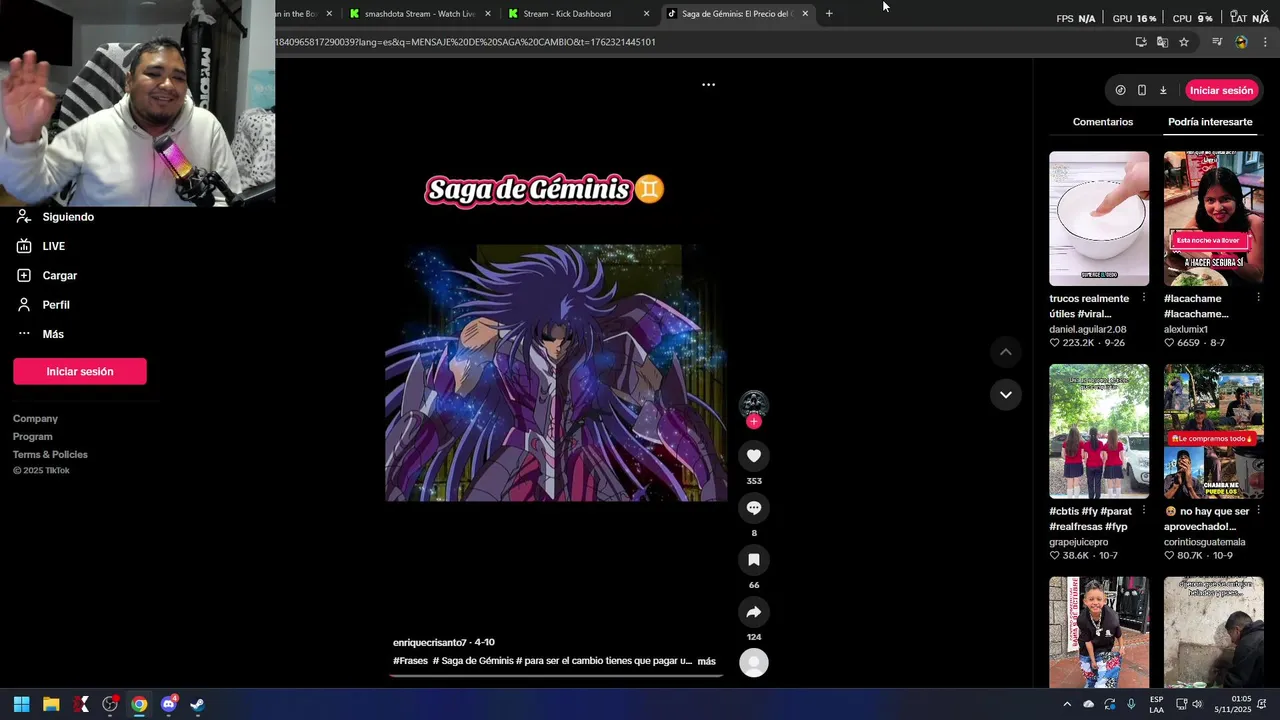Show hidden system tray icons
1280x720 pixels.
coord(1067,704)
